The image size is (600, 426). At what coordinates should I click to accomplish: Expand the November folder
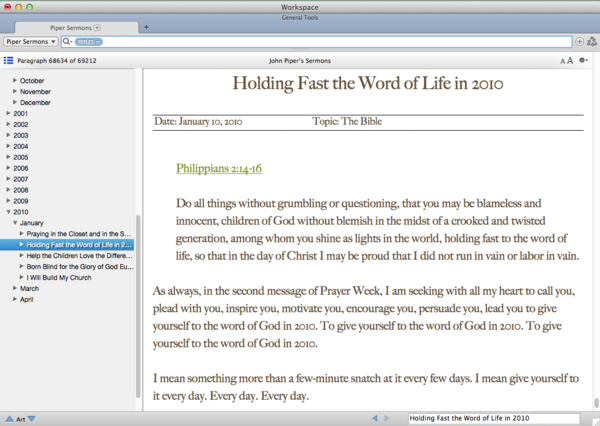[x=15, y=91]
